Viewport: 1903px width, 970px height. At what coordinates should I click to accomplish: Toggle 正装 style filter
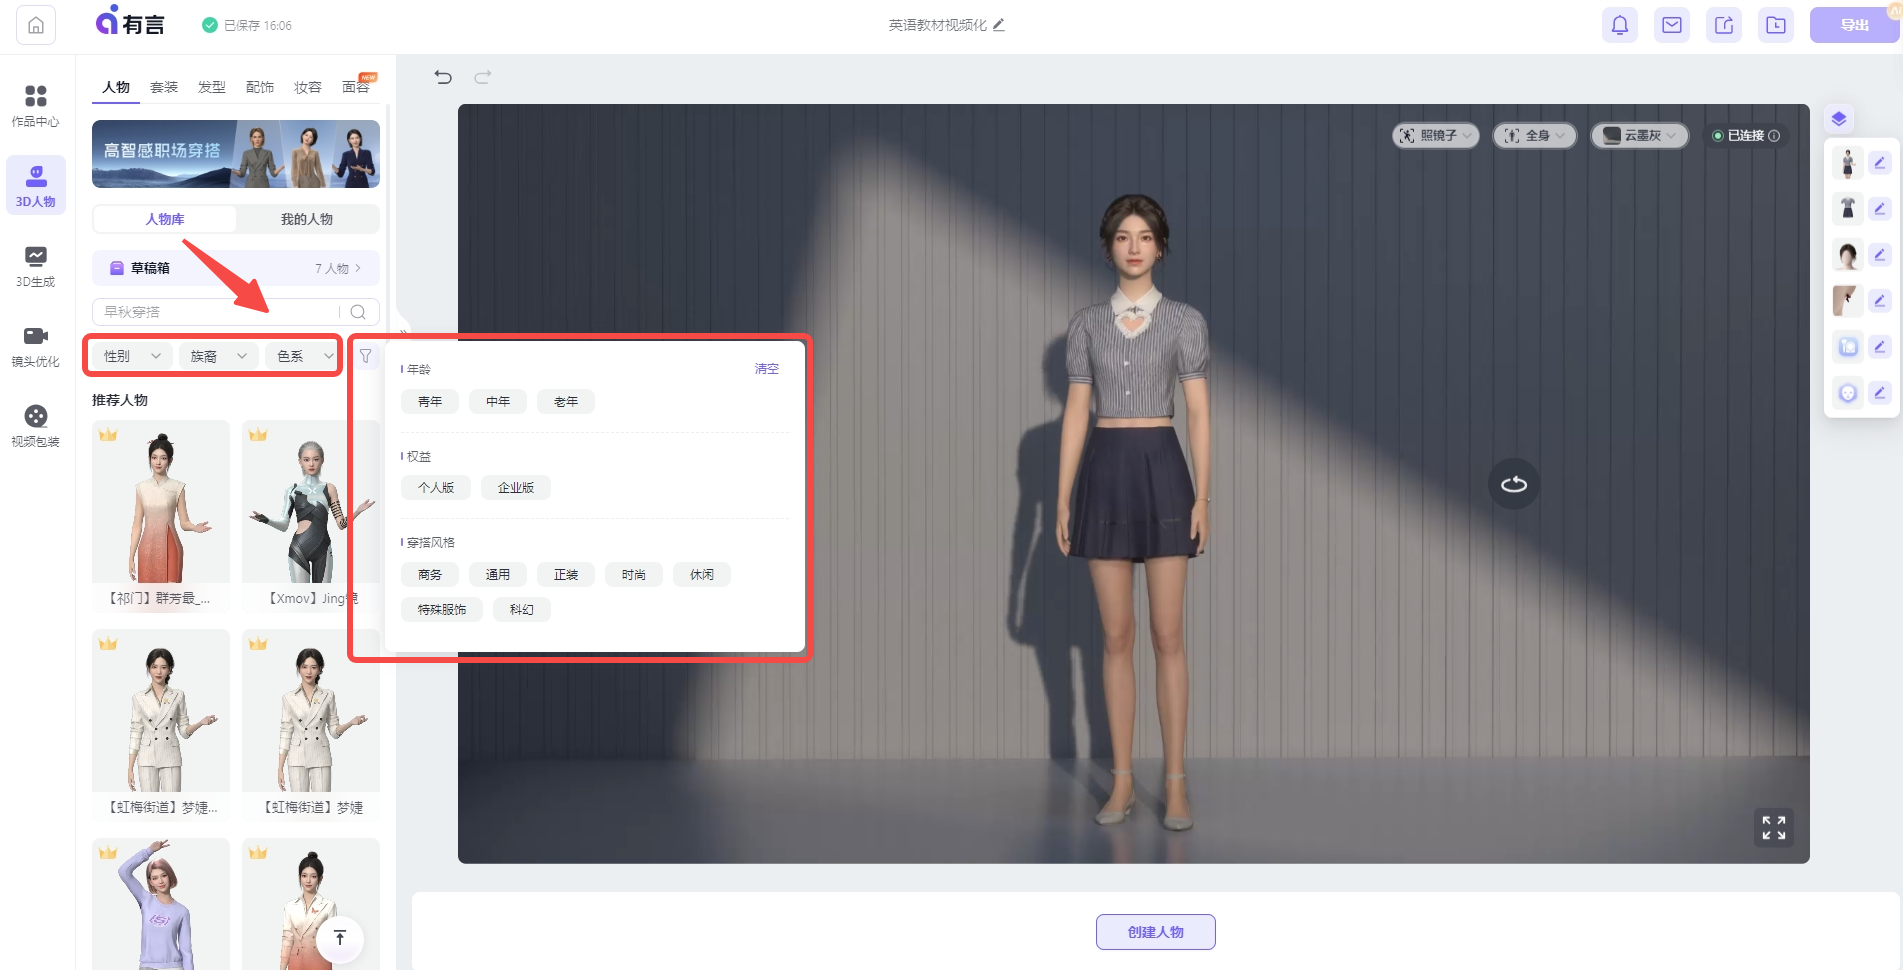pos(566,575)
